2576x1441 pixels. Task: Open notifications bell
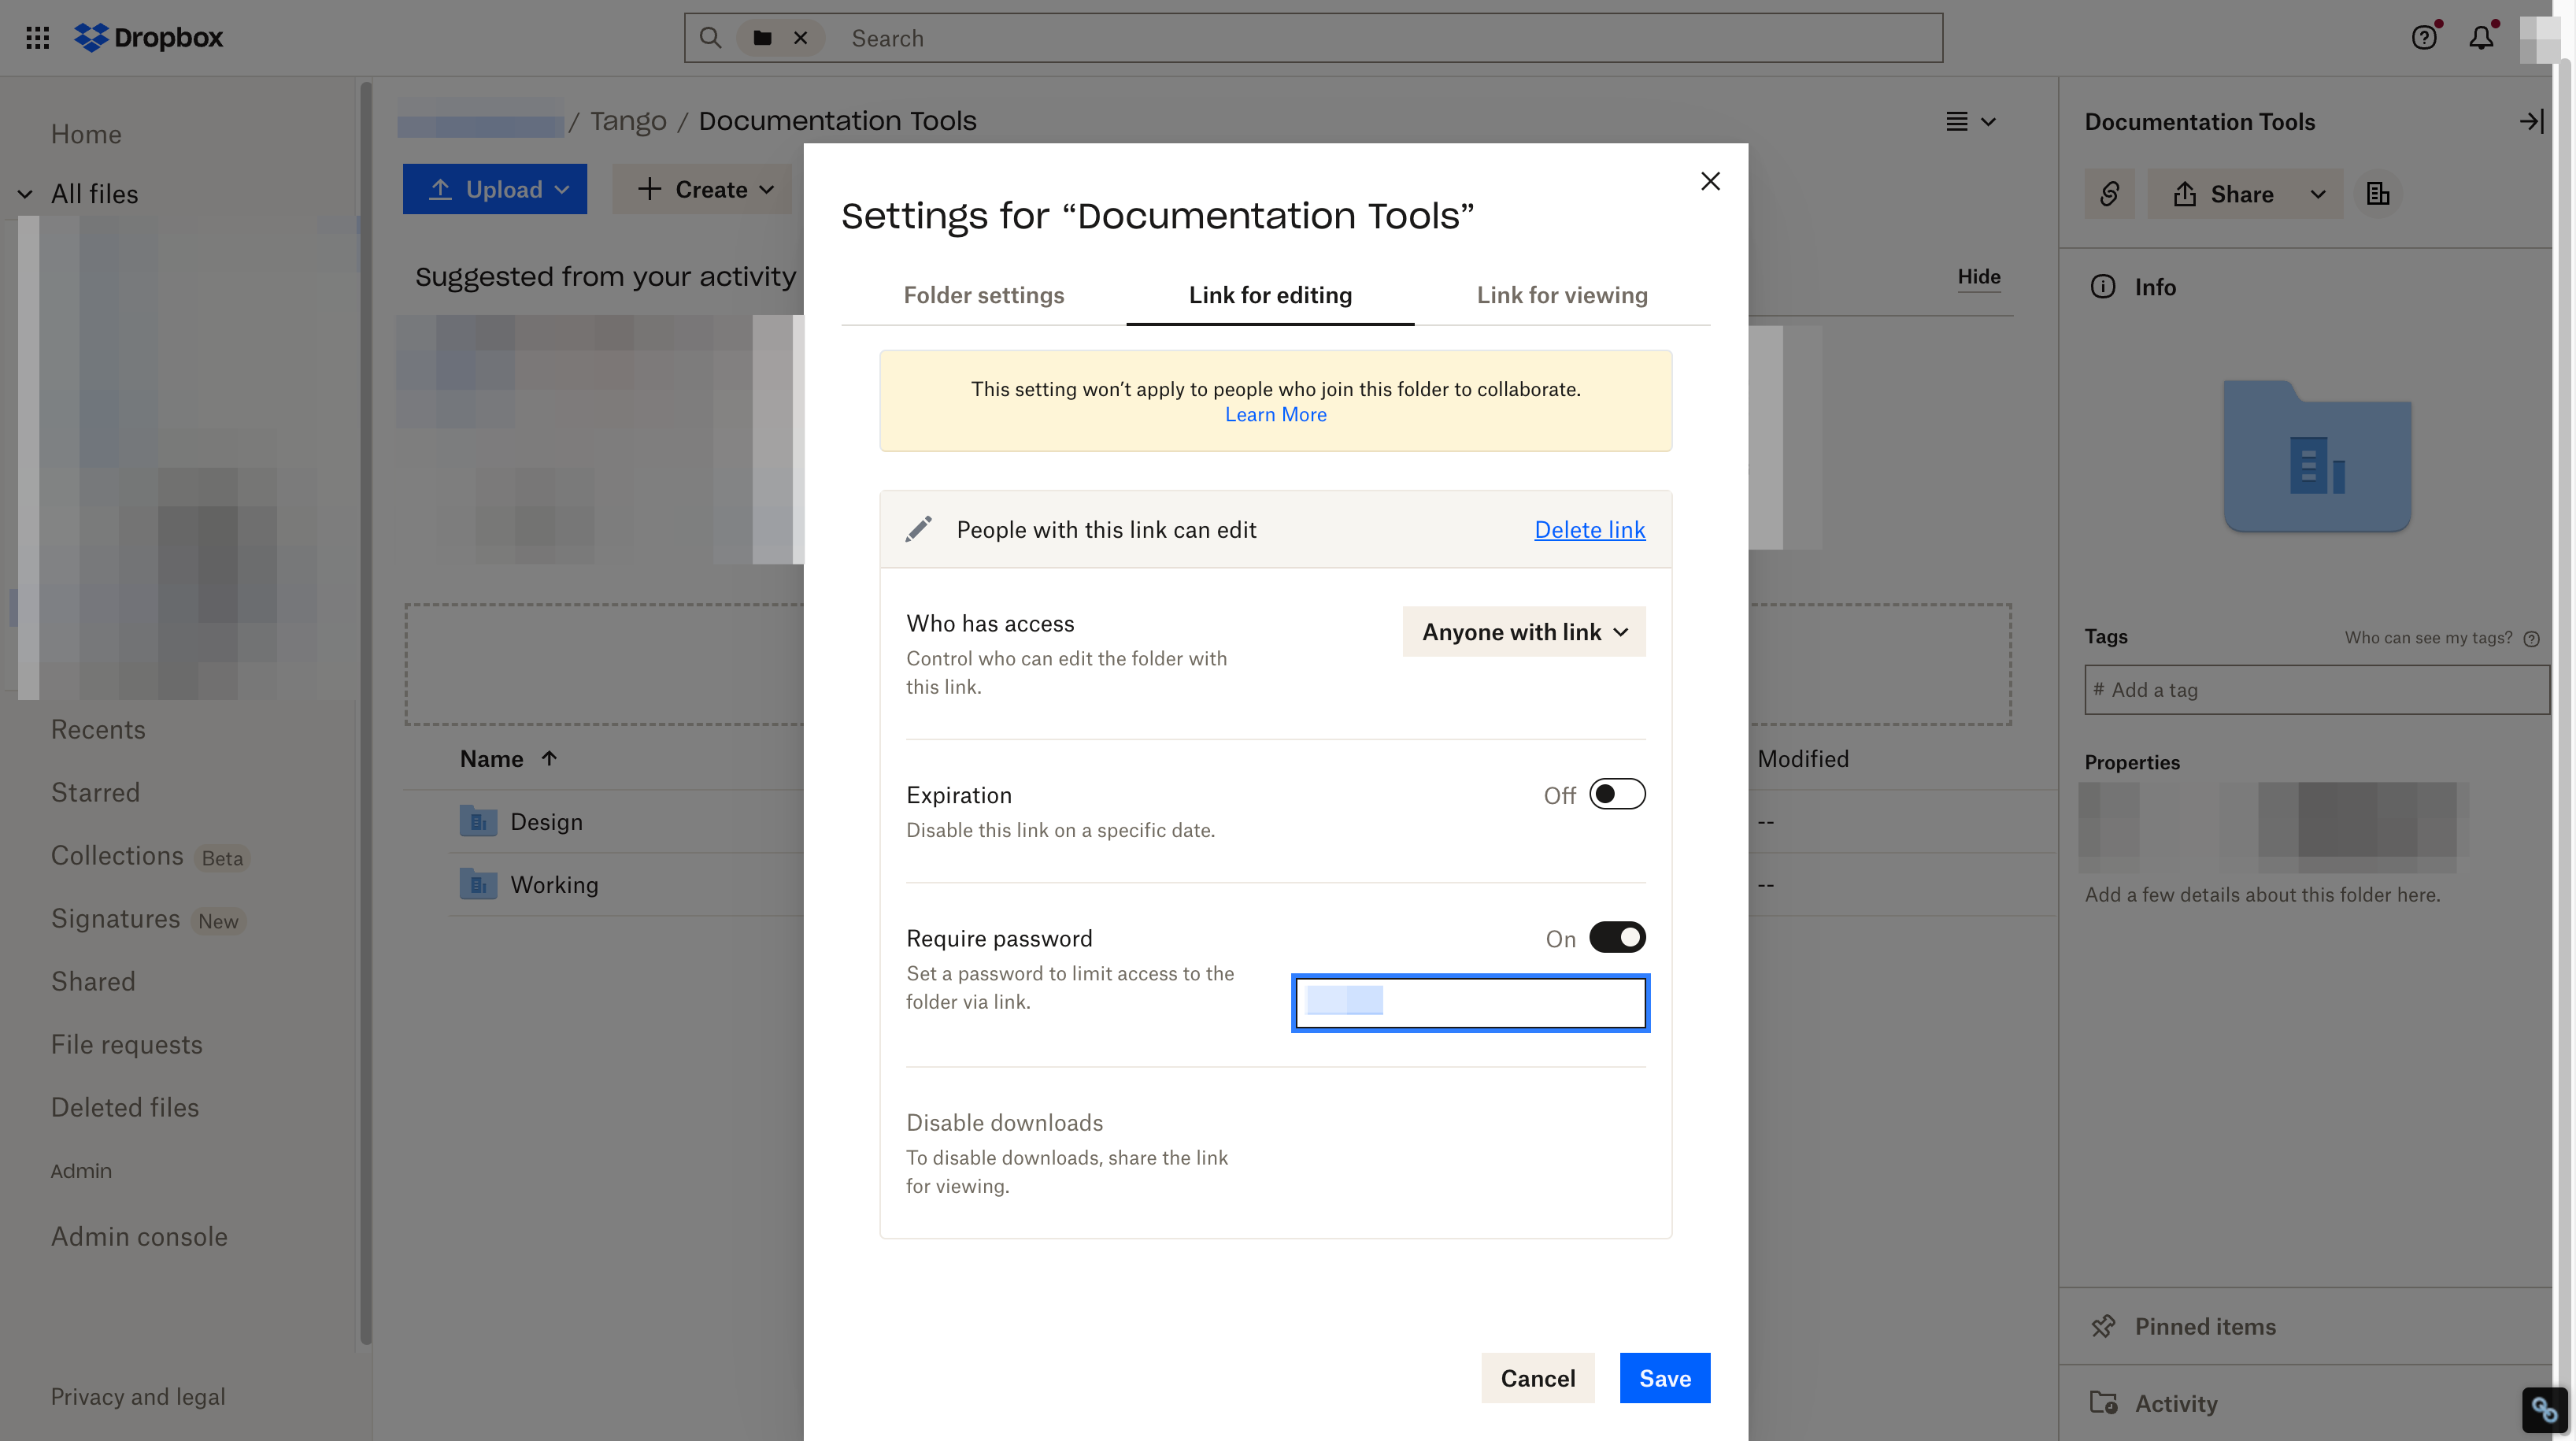(2481, 38)
